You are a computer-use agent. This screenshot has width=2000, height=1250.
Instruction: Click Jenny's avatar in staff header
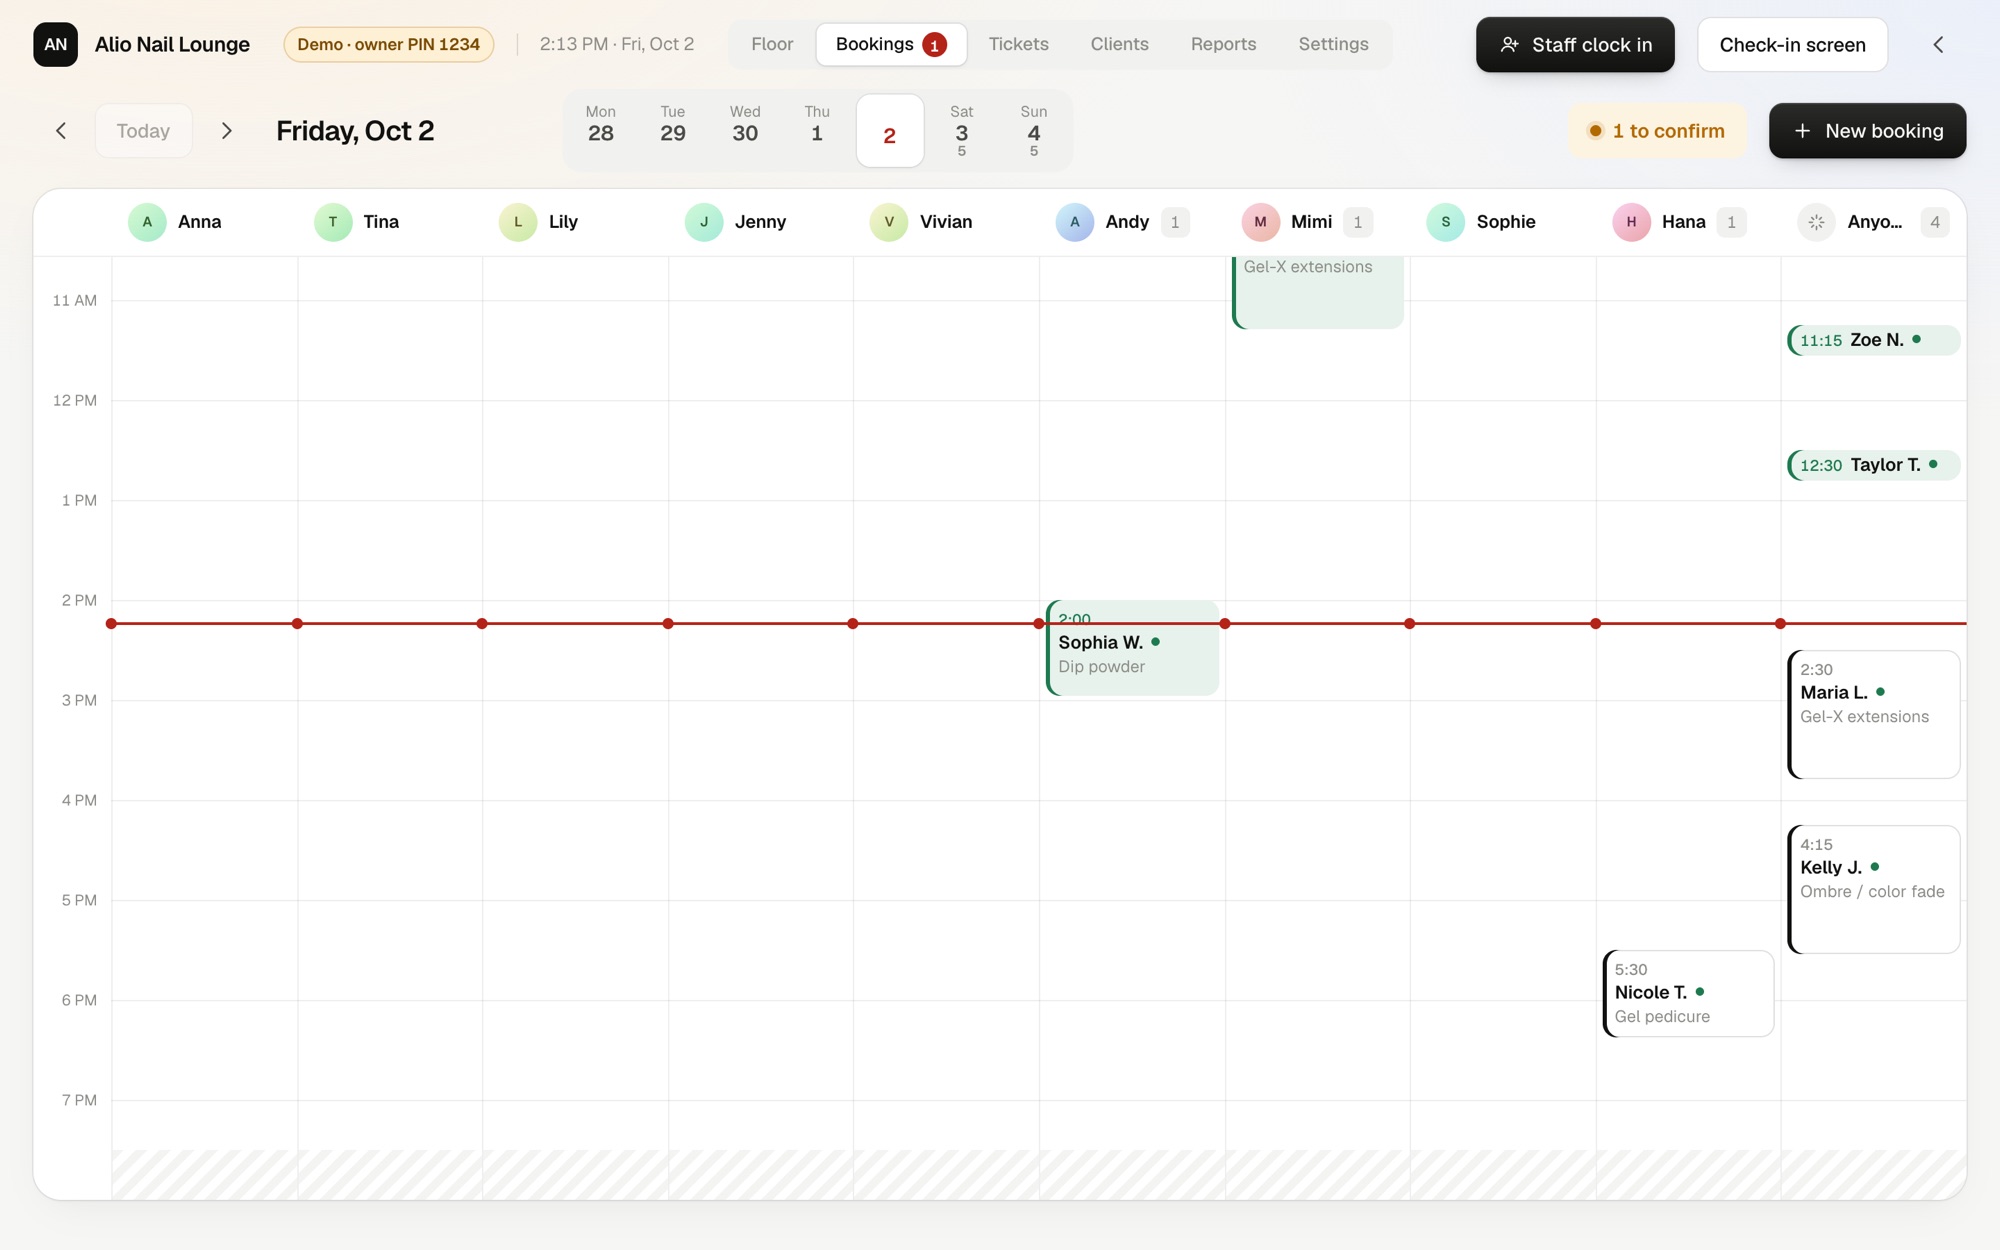click(x=704, y=222)
